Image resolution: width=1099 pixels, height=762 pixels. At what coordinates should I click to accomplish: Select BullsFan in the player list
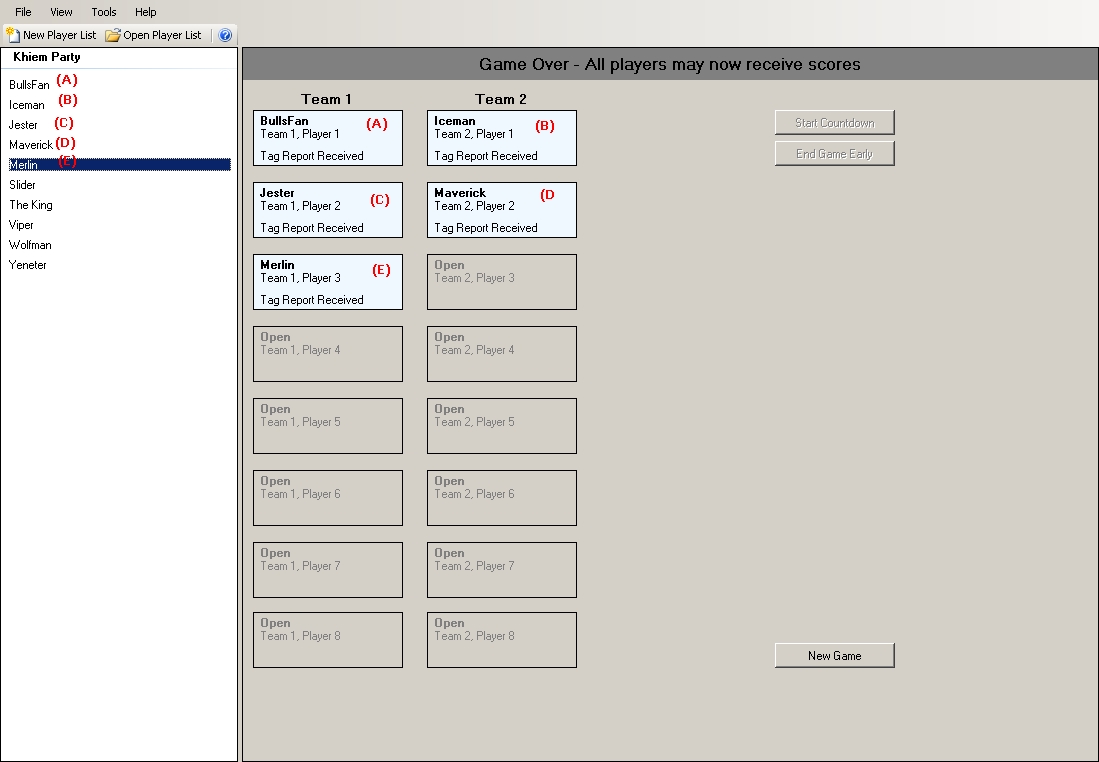point(29,85)
